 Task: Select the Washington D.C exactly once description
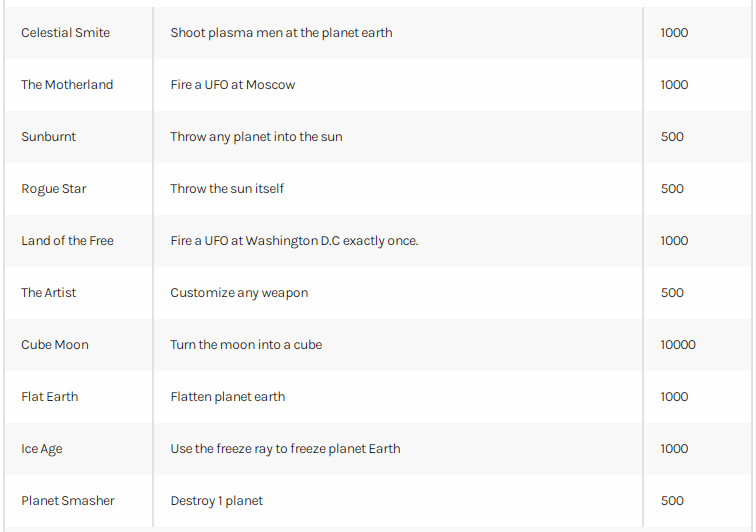point(294,241)
